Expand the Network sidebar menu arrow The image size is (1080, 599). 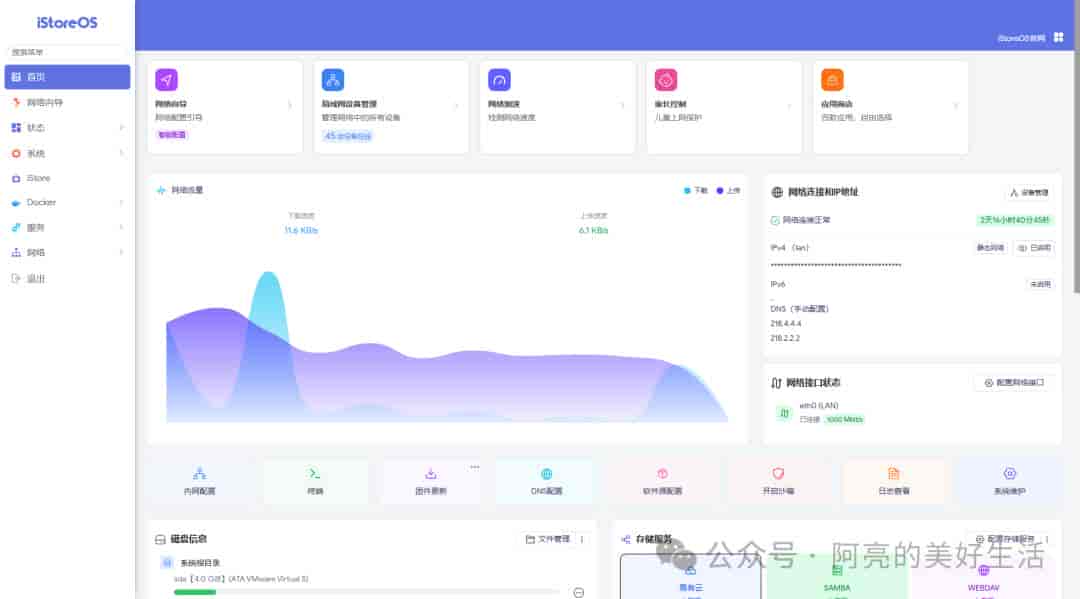(121, 253)
